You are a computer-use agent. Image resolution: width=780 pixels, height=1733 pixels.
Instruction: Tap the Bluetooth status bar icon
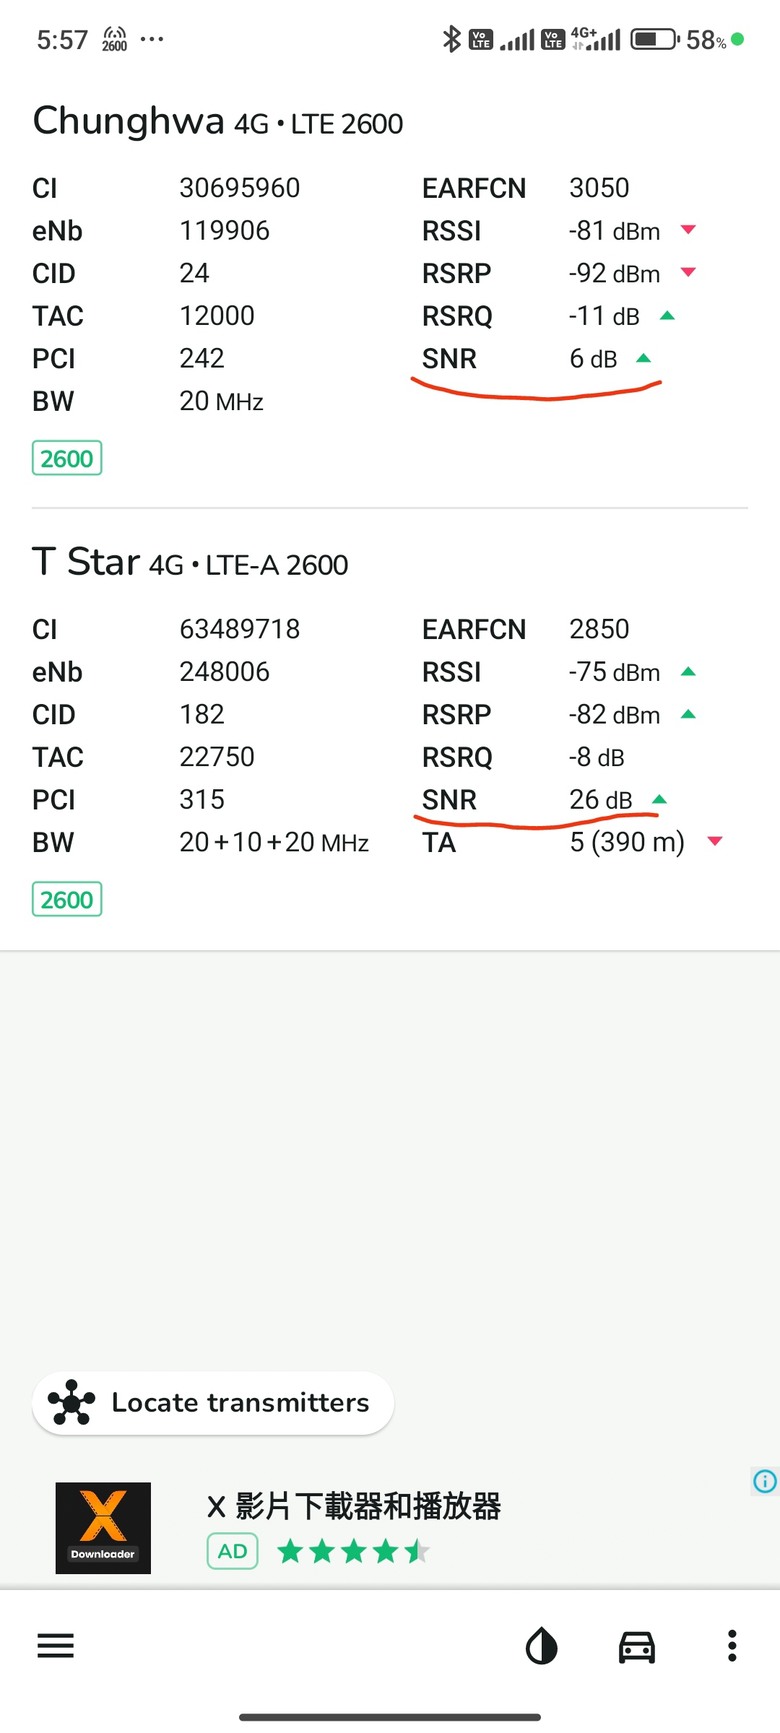coord(452,39)
